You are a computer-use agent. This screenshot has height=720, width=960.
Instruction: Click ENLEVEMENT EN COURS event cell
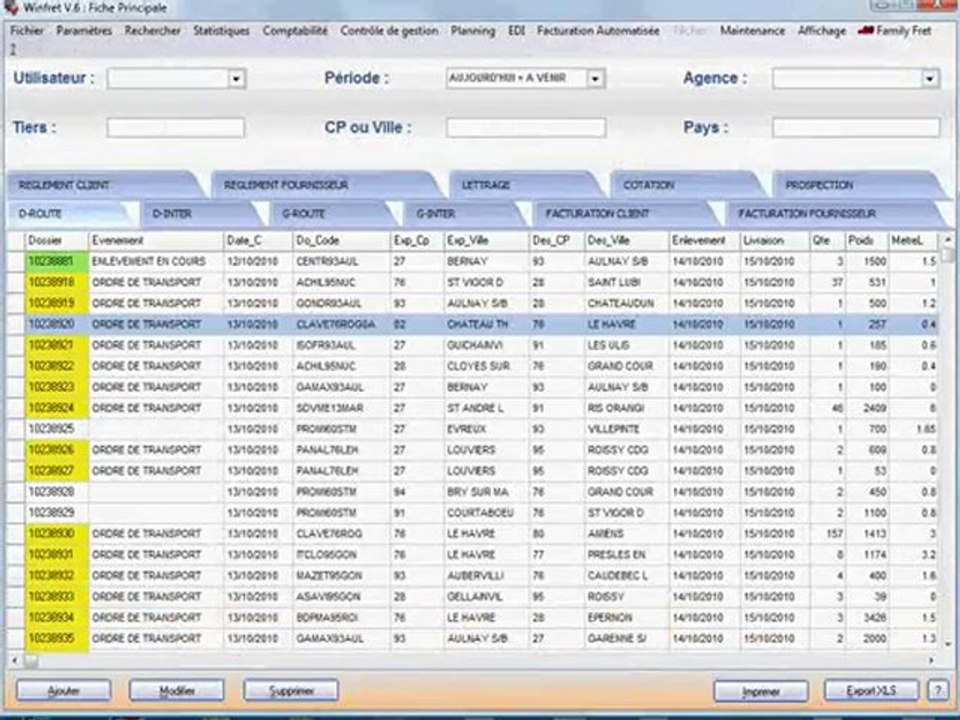pyautogui.click(x=156, y=261)
